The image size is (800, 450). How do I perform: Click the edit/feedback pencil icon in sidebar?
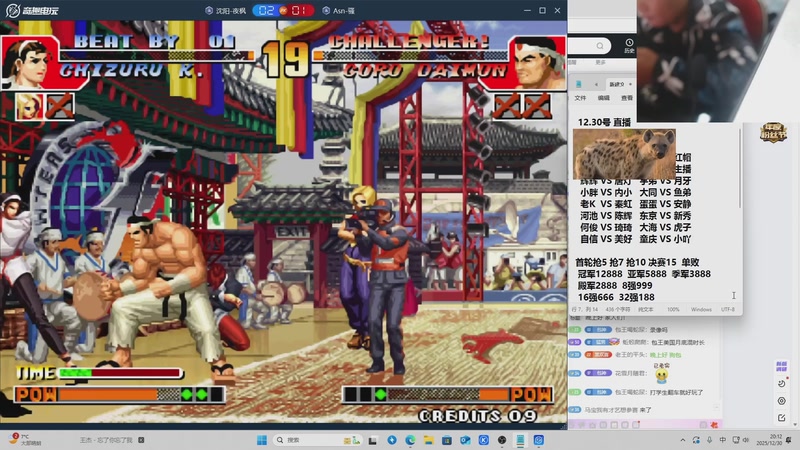781,418
